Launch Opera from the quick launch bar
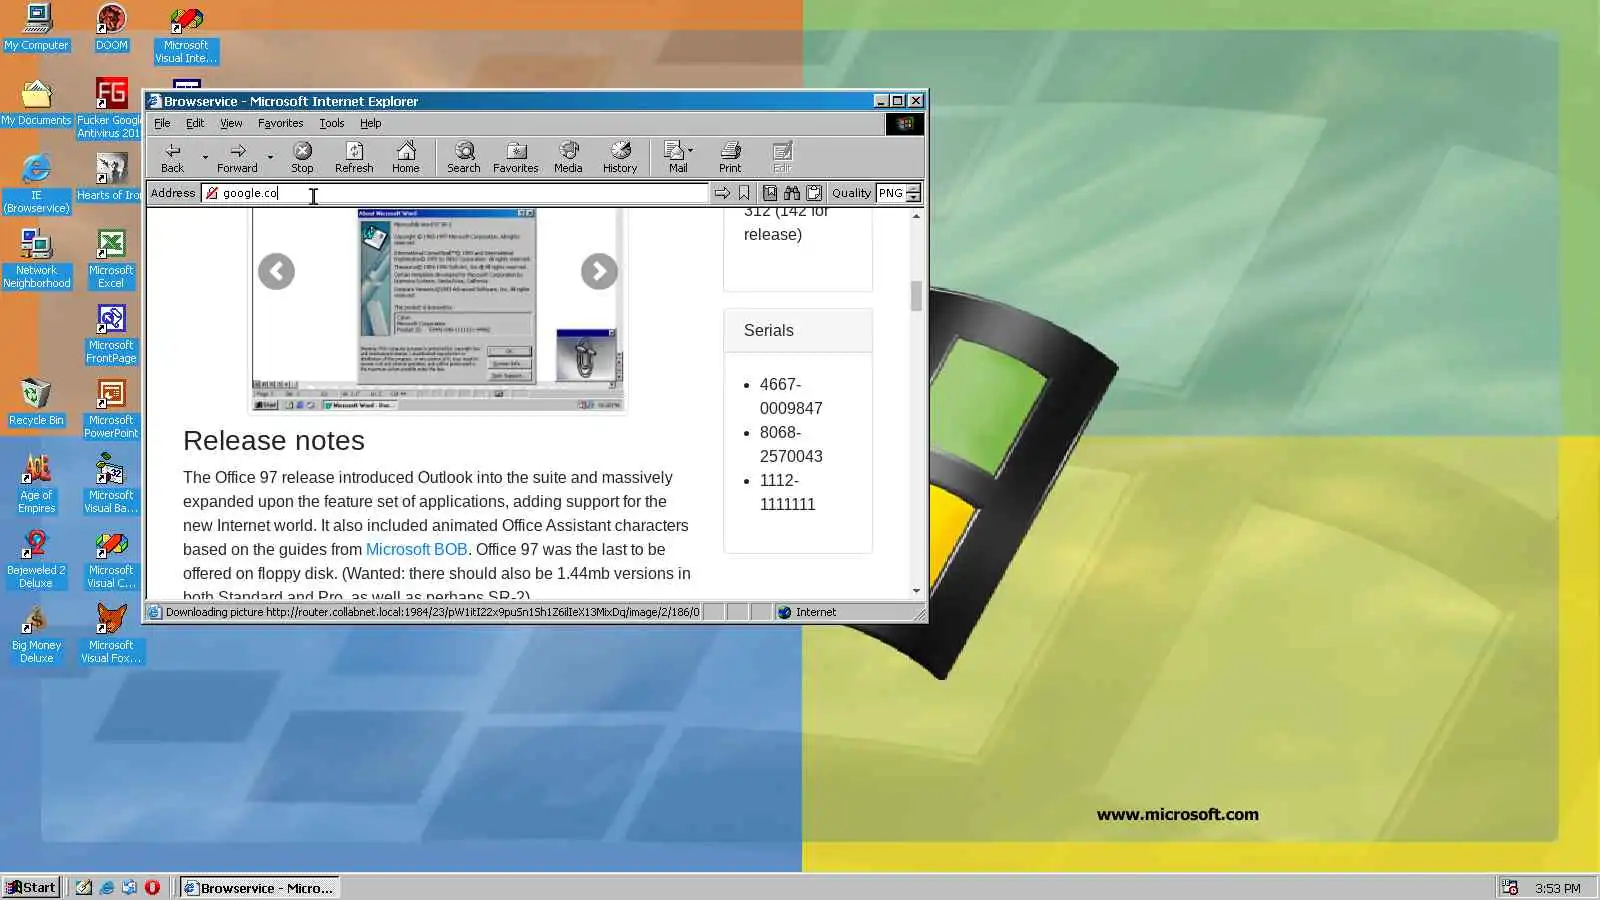Image resolution: width=1600 pixels, height=900 pixels. pyautogui.click(x=152, y=887)
